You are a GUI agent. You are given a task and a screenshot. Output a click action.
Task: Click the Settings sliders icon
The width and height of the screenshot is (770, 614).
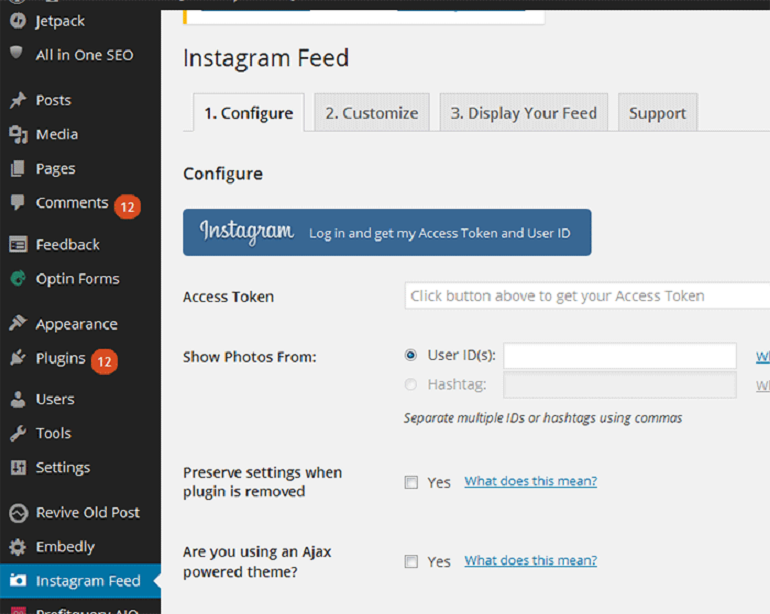[x=18, y=467]
